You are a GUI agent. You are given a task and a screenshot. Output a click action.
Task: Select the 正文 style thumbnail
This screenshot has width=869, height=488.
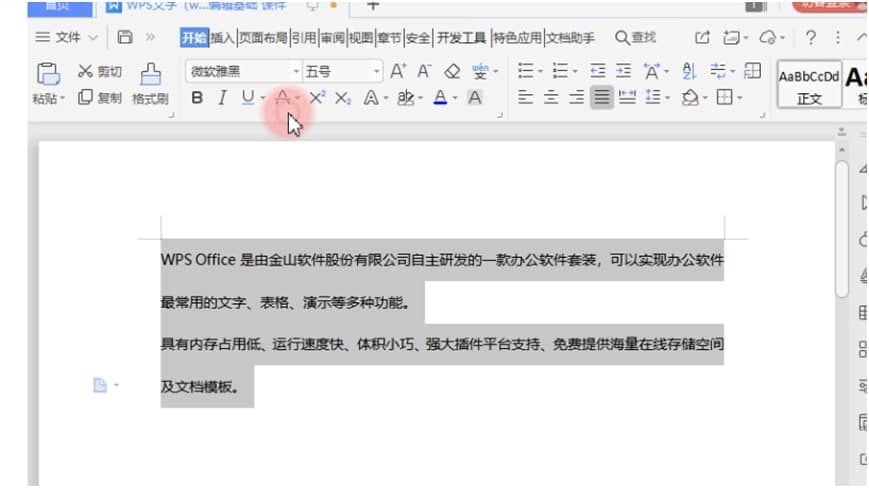tap(809, 84)
